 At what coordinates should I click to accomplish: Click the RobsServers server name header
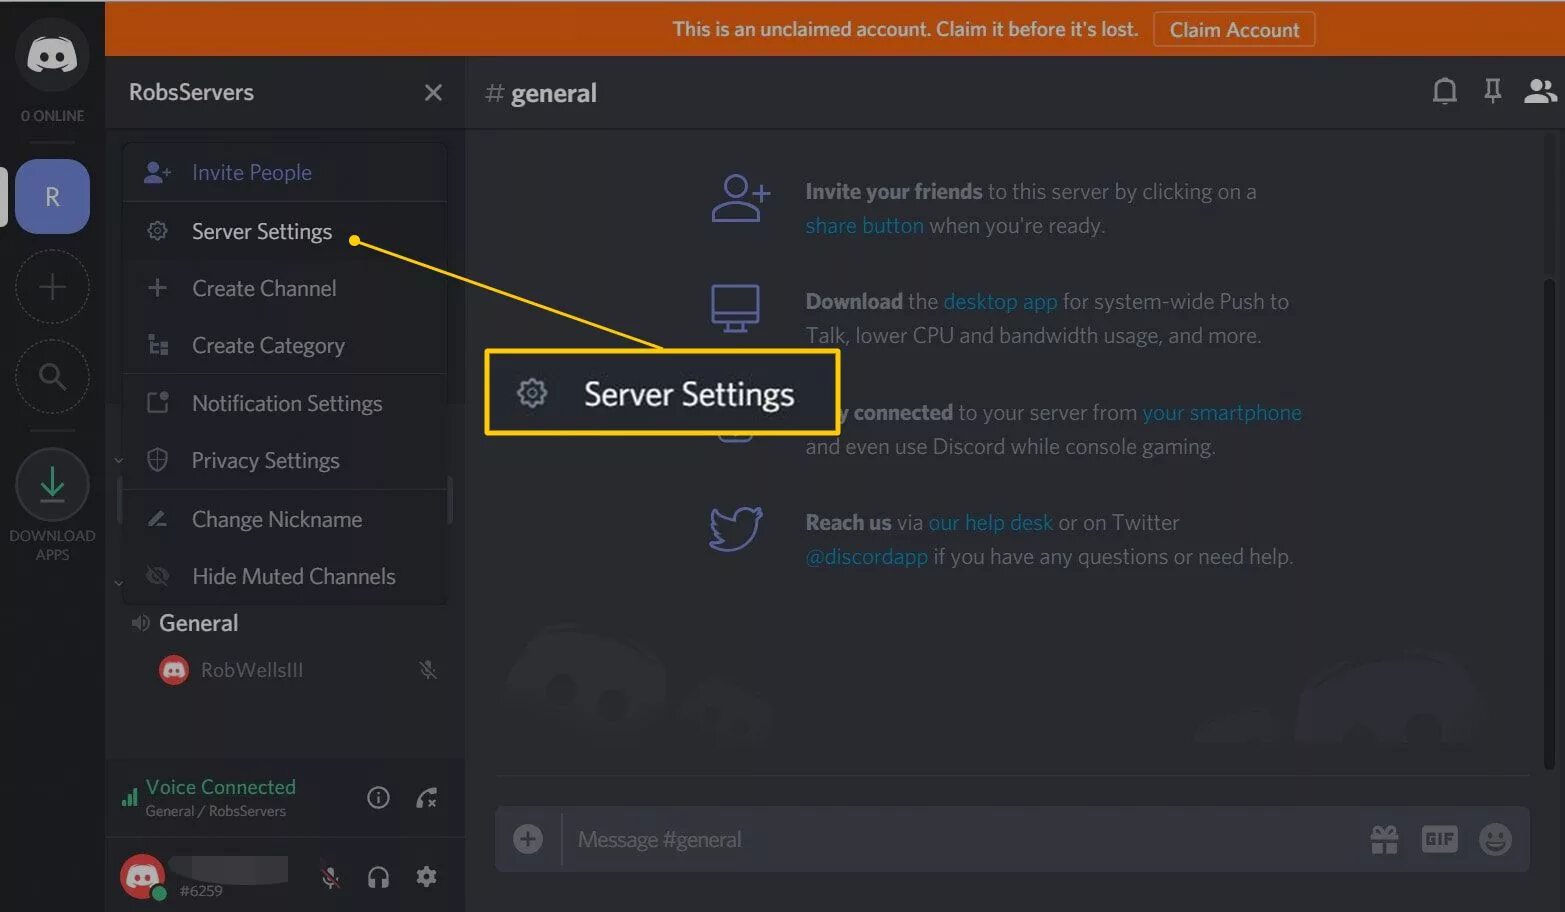[x=191, y=92]
